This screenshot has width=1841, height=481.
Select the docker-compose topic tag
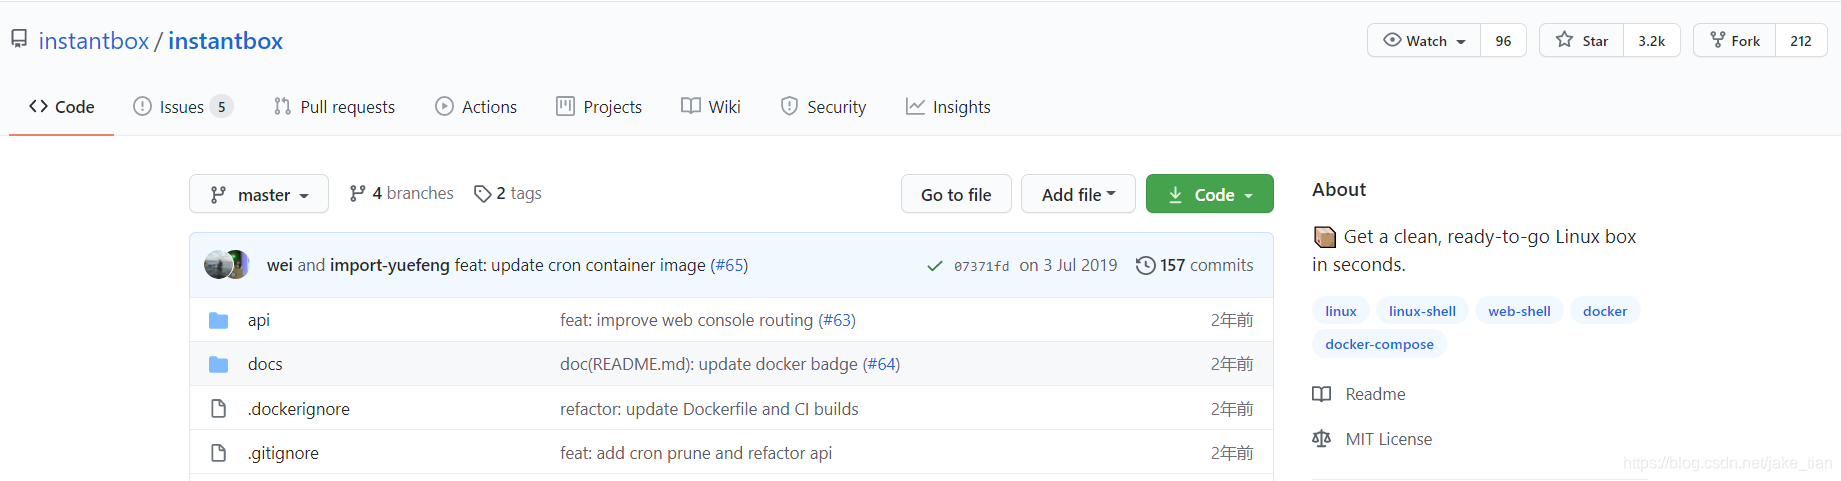tap(1379, 344)
